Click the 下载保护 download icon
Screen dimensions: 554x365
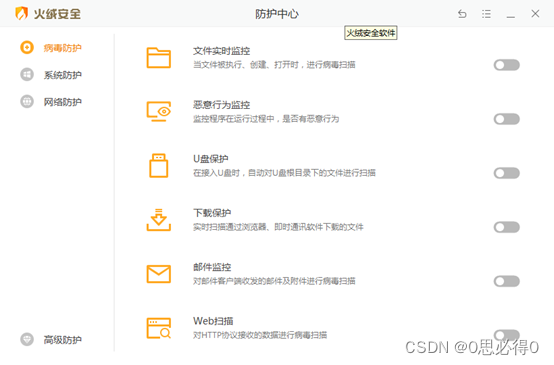pos(159,220)
